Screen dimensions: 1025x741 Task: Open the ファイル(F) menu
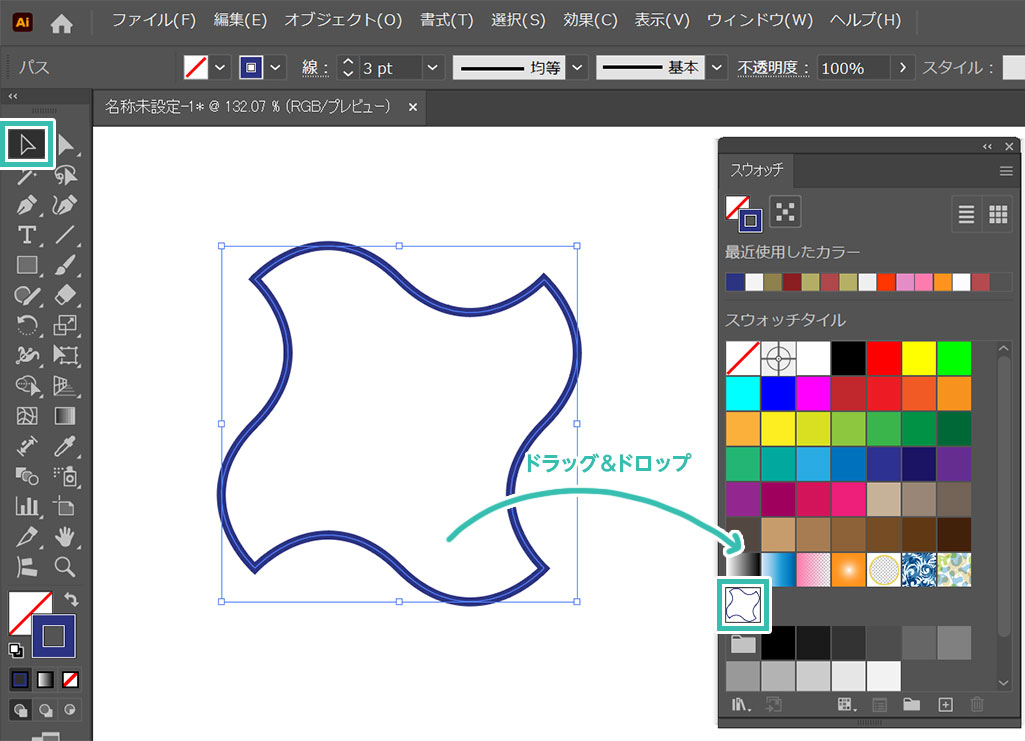(x=154, y=21)
